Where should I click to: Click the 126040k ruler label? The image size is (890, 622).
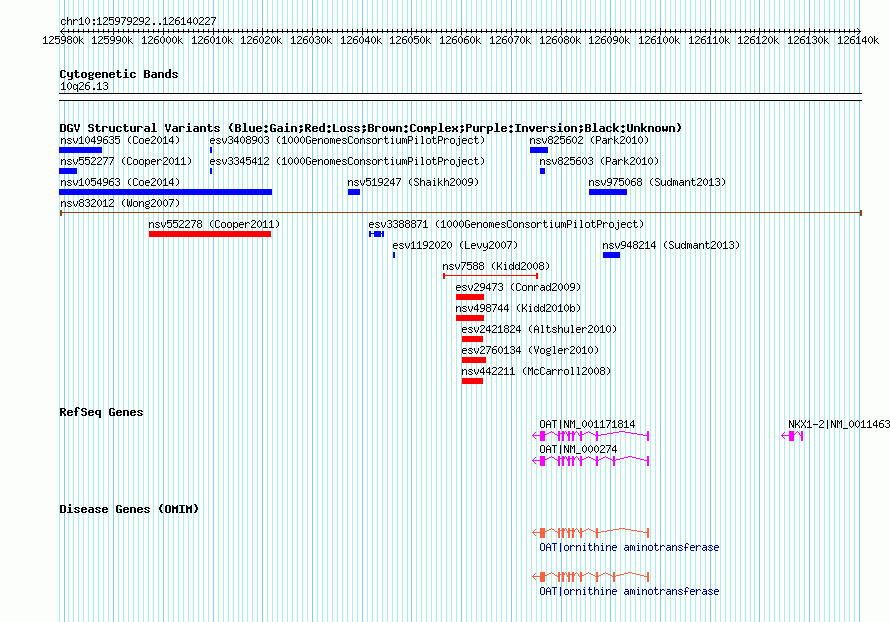pyautogui.click(x=361, y=40)
